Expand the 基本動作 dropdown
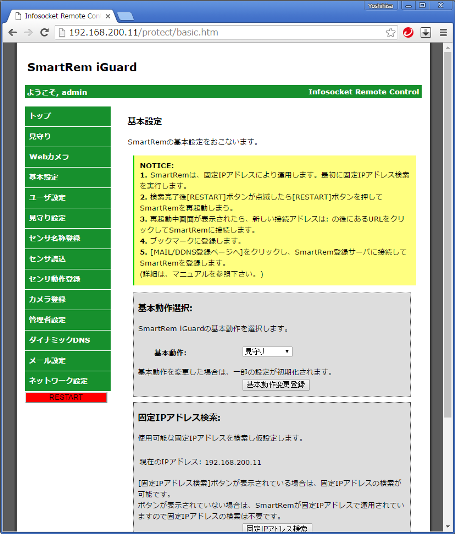Screen dimensions: 455x534 (x=267, y=351)
